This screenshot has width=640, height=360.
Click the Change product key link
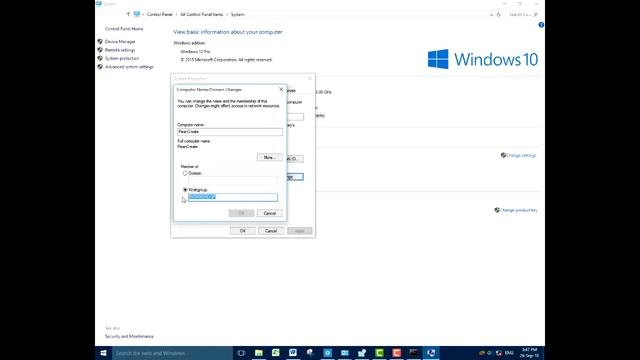[x=519, y=210]
